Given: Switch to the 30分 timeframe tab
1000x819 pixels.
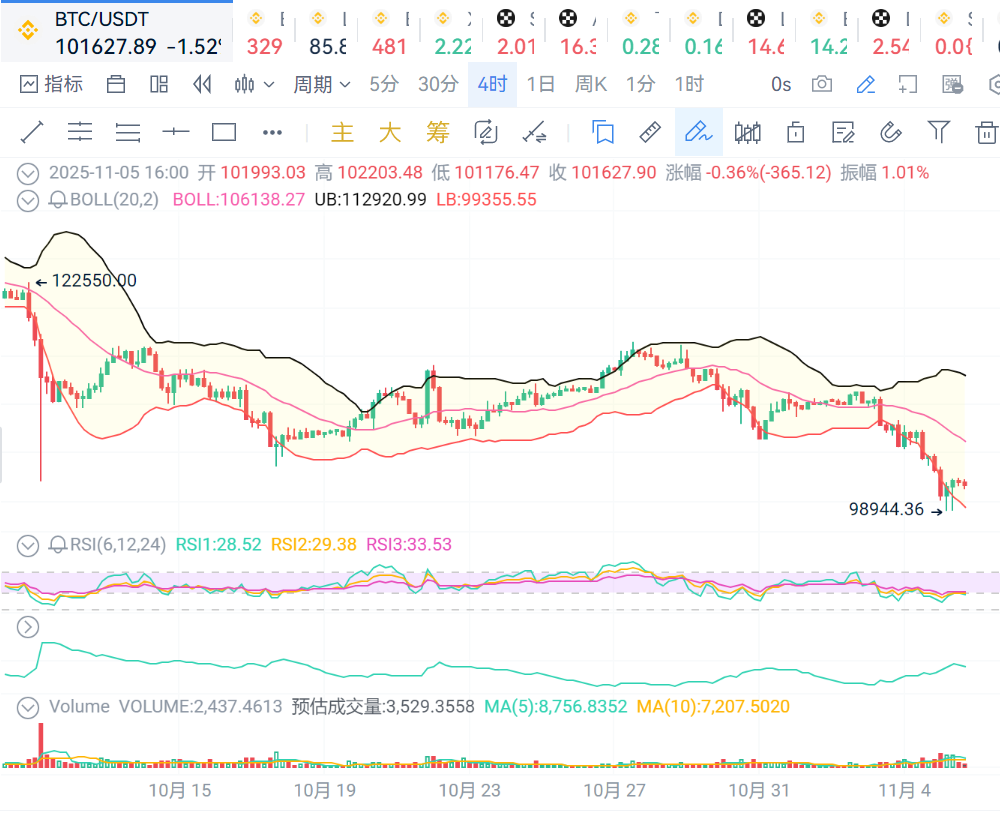Looking at the screenshot, I should (438, 85).
